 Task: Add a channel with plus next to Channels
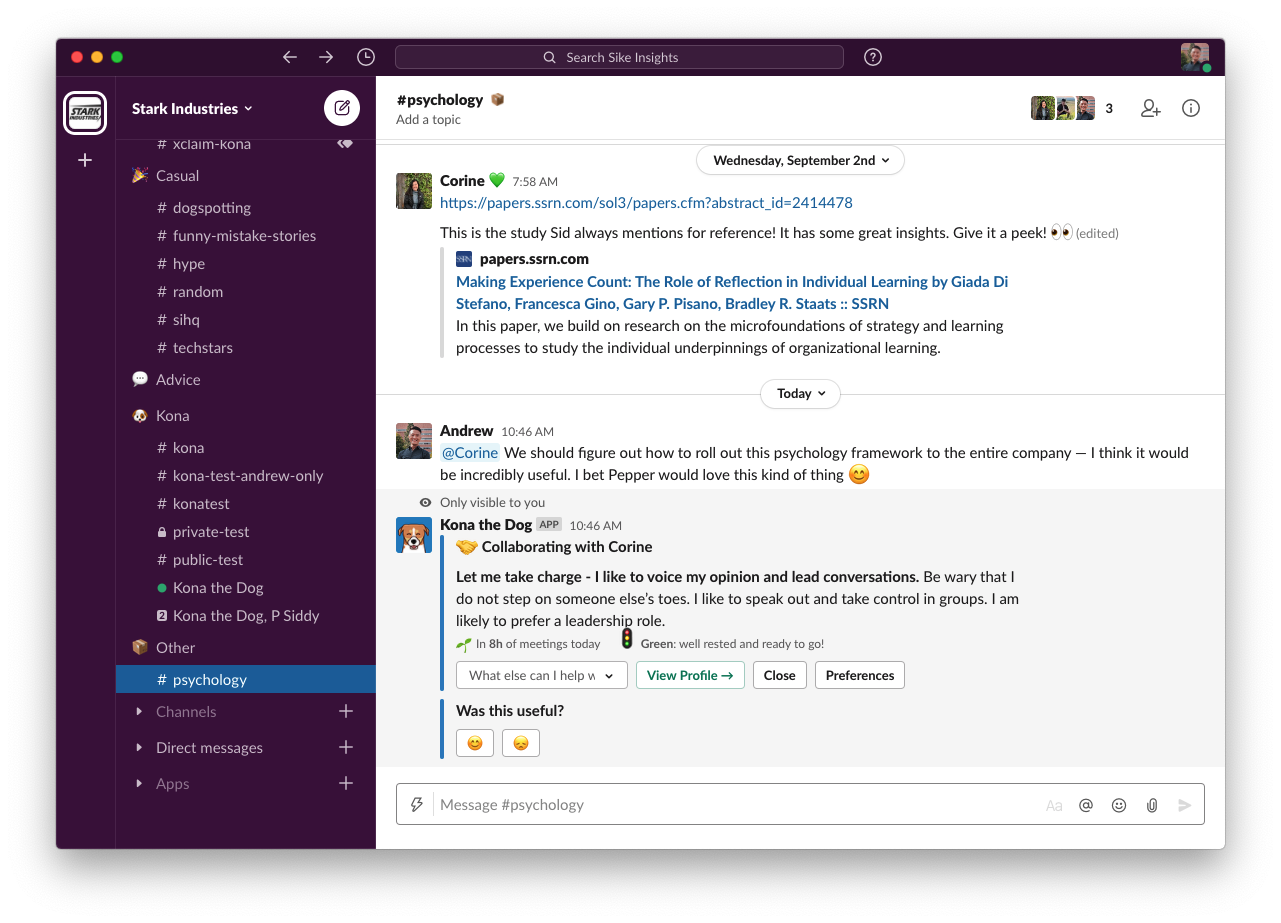point(346,711)
